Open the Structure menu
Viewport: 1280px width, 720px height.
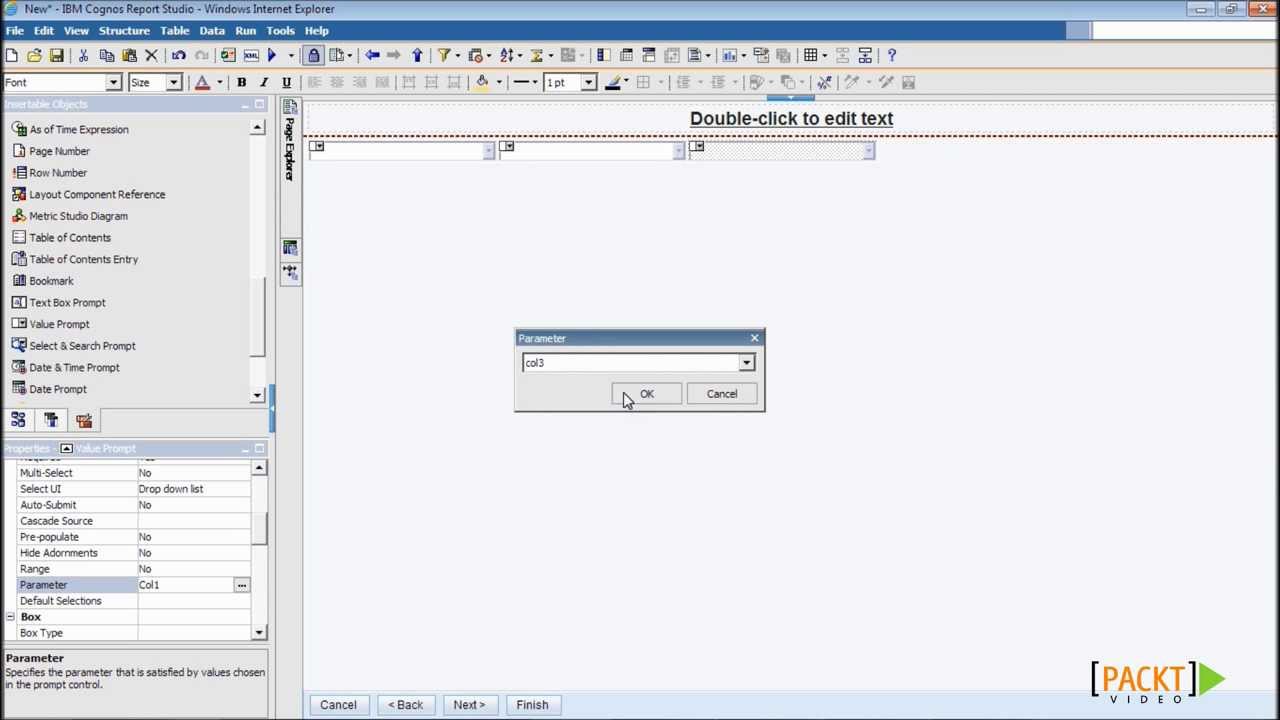124,31
